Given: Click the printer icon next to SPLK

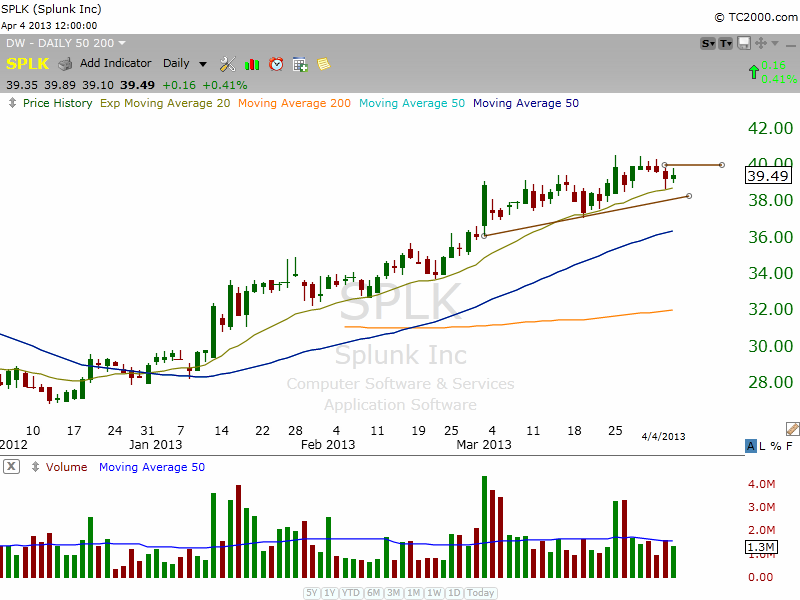Looking at the screenshot, I should click(65, 64).
